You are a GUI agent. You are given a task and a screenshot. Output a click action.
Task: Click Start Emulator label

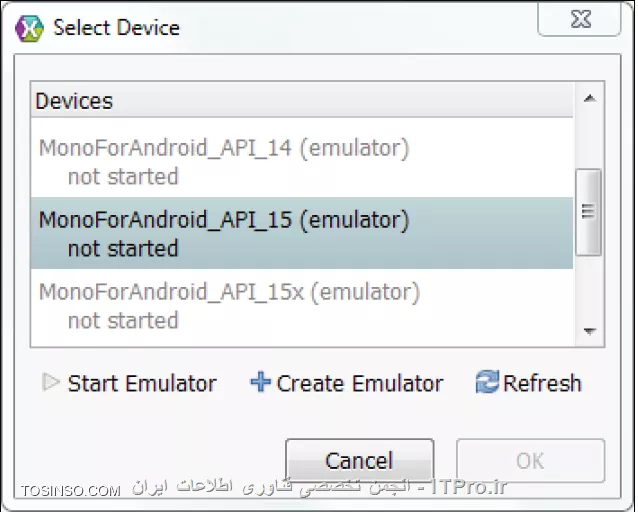(x=142, y=383)
